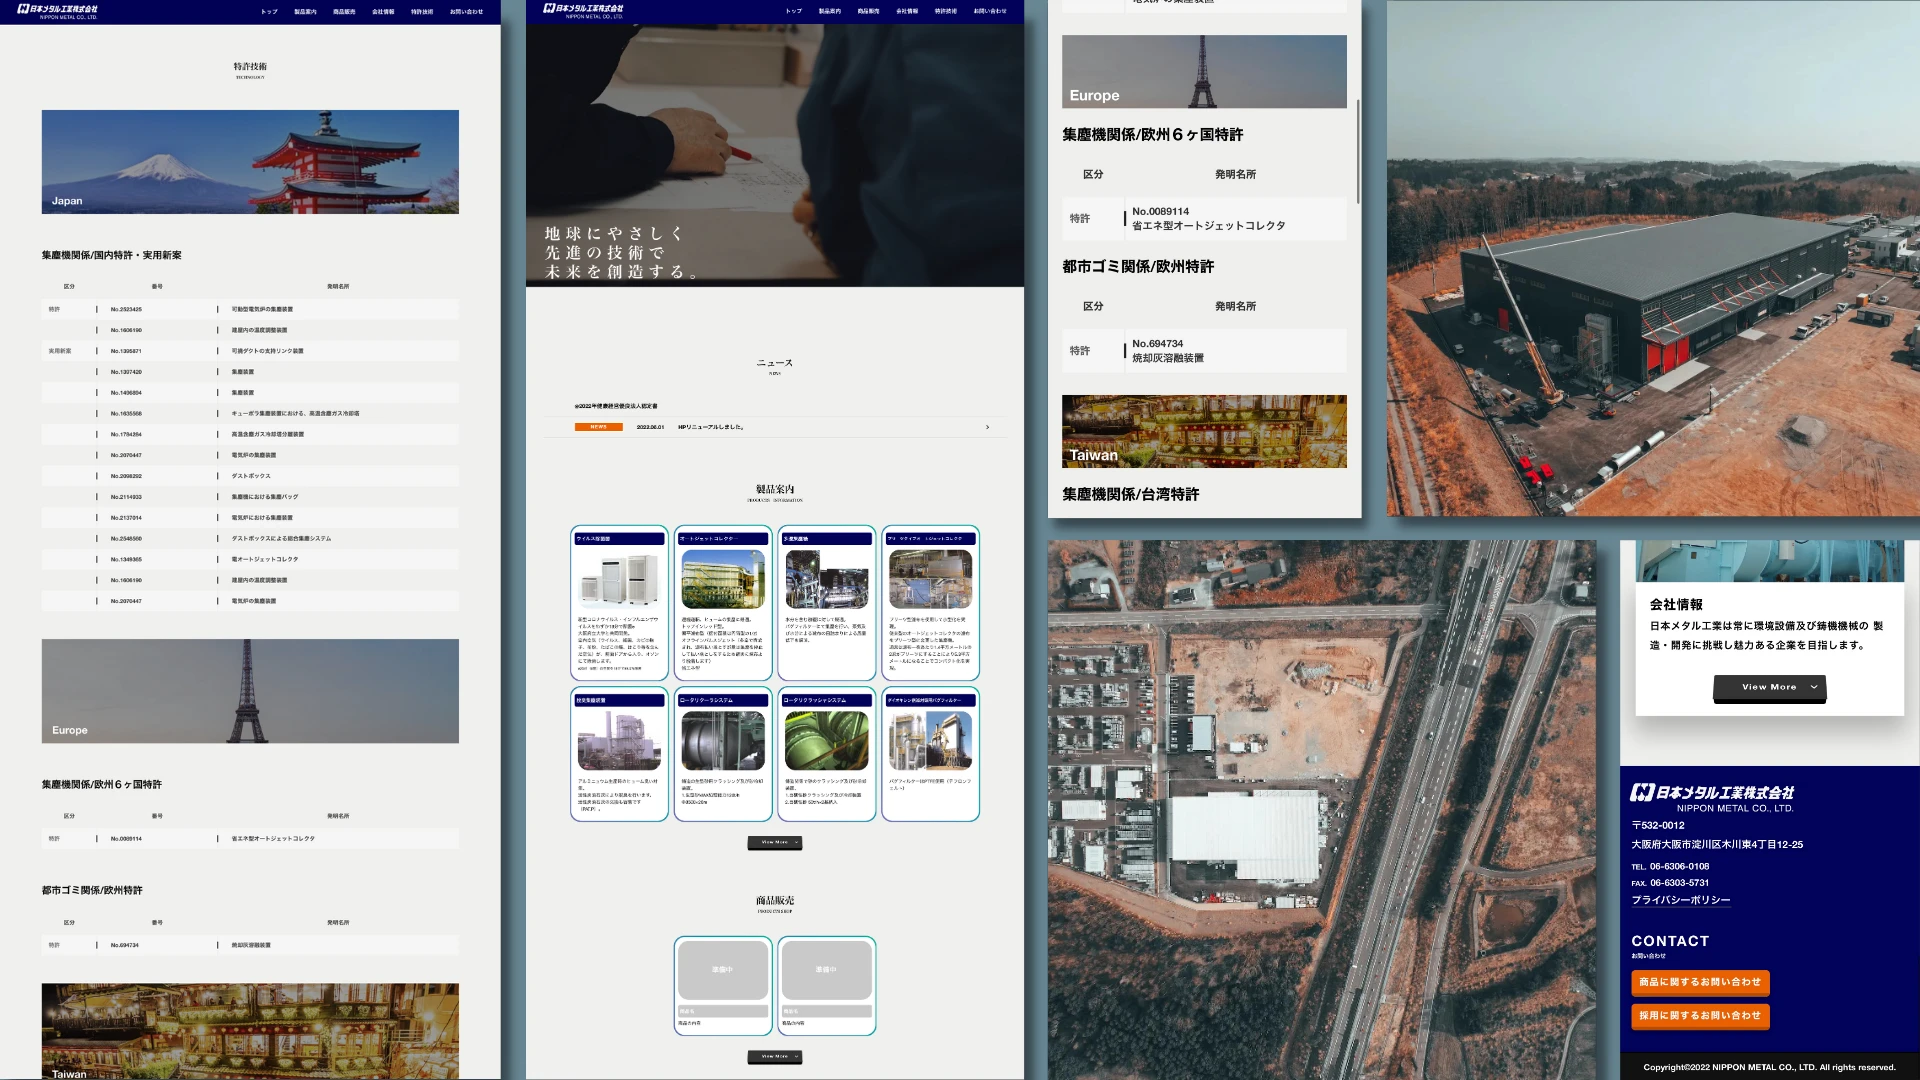Select トップ in the home page navigation
Screen dimensions: 1920x1080
(x=793, y=11)
